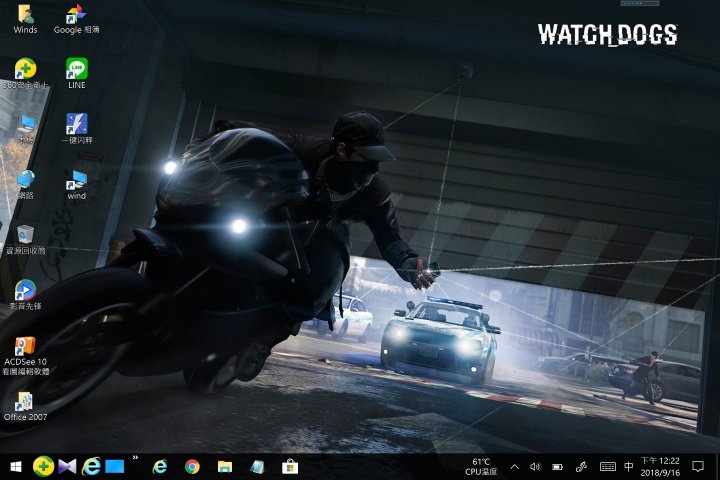The height and width of the screenshot is (480, 720).
Task: Open the Office 2007 shortcut
Action: click(x=25, y=407)
